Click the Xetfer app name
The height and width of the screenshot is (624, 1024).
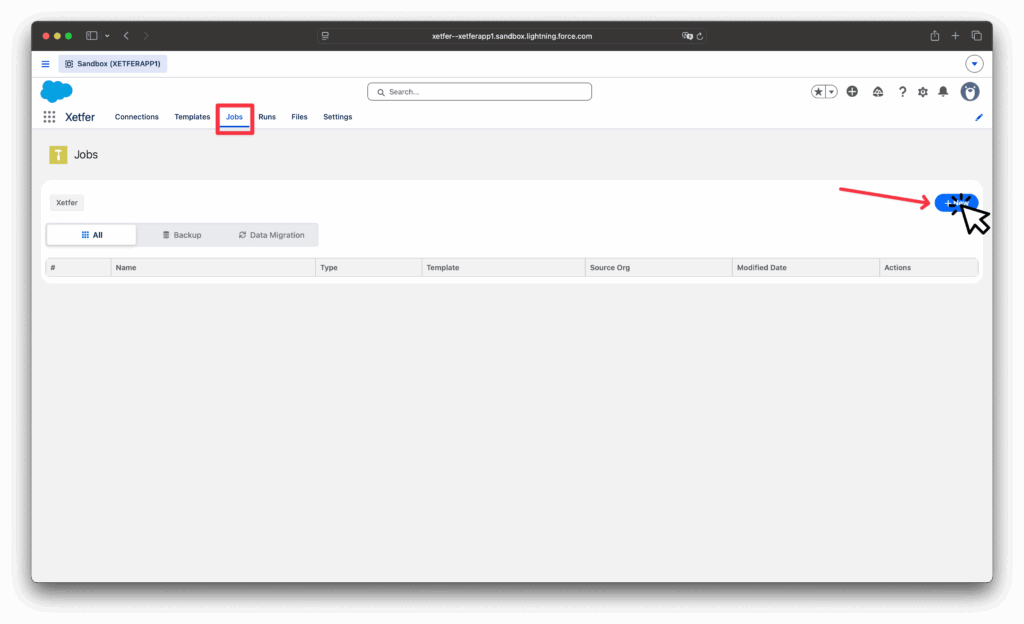(x=80, y=117)
